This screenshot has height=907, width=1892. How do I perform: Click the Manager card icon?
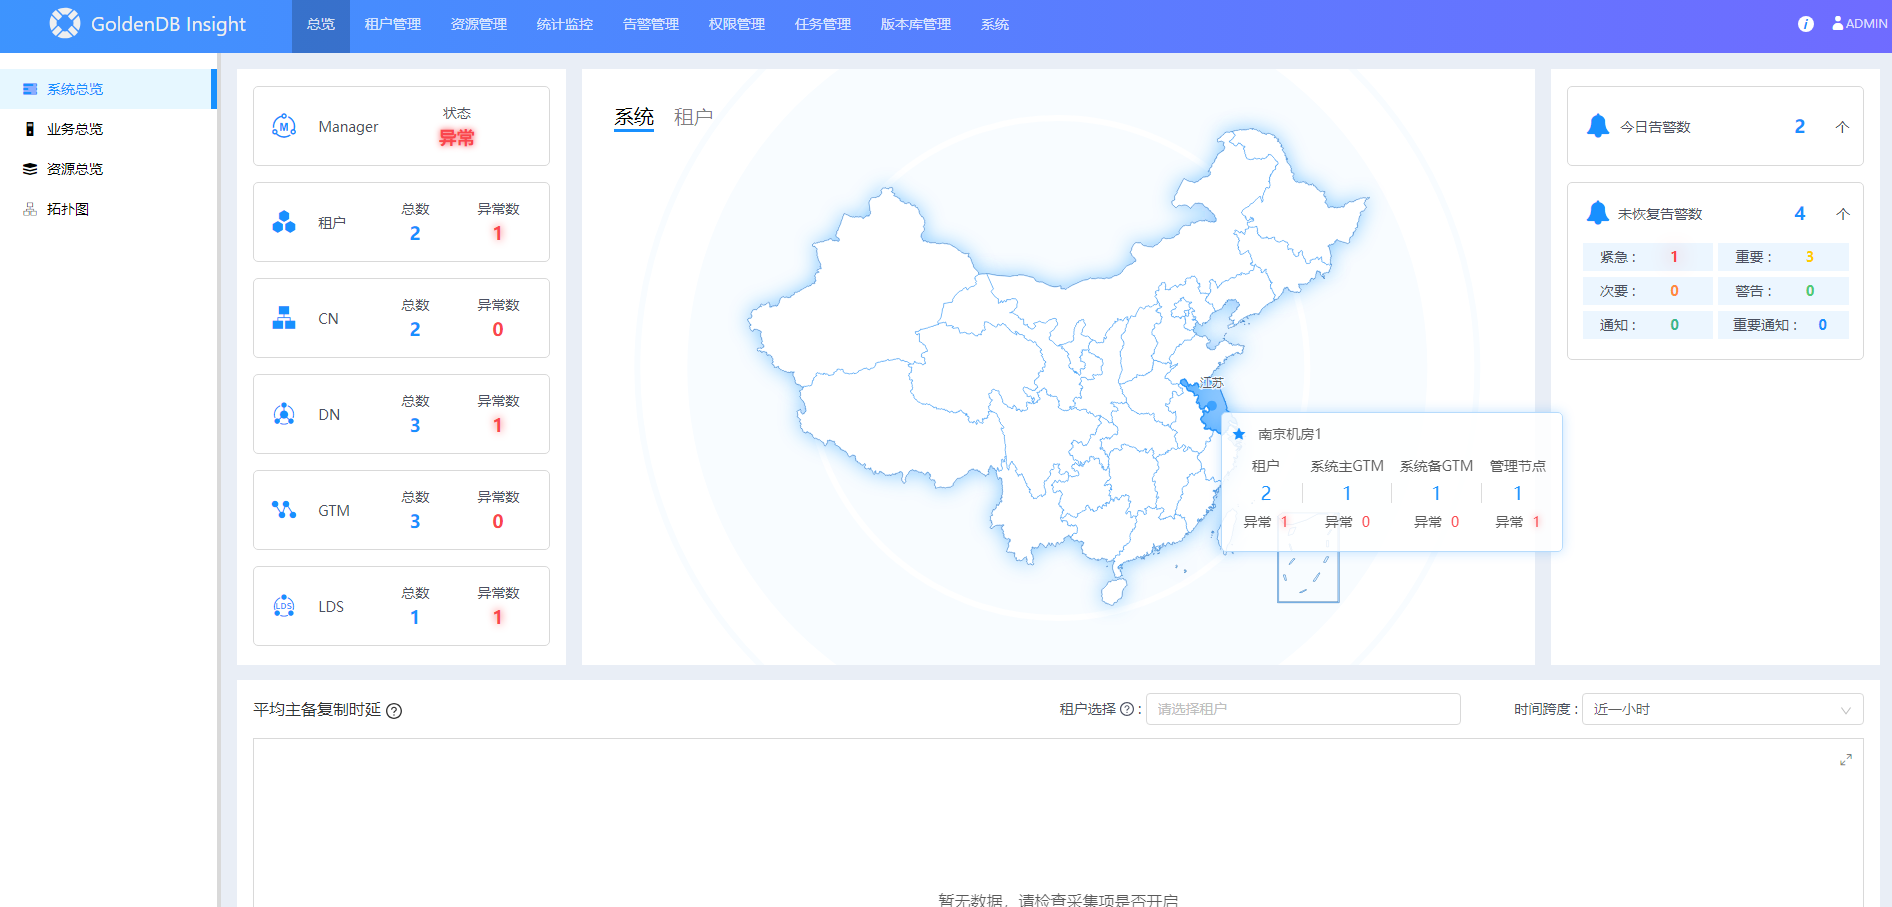[284, 127]
